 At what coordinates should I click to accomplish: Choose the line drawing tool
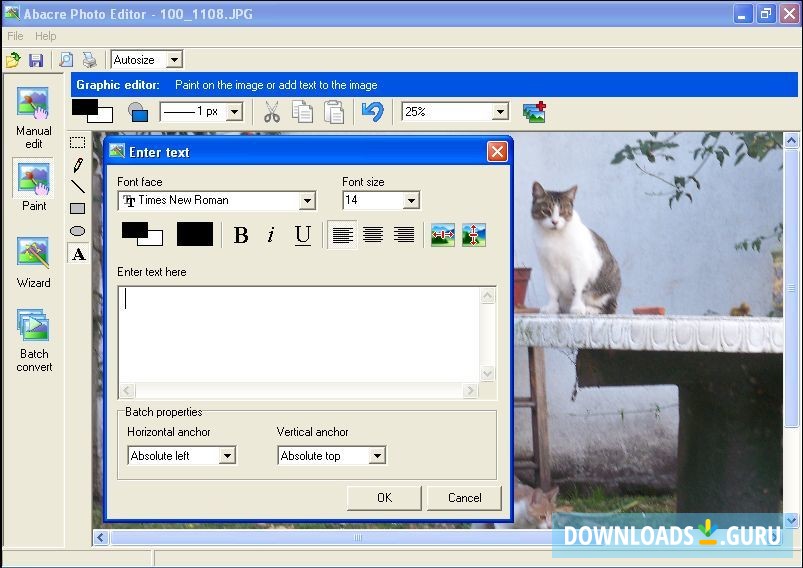tap(78, 186)
